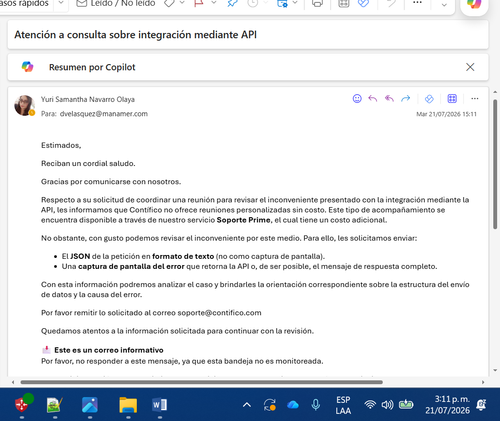Open apps grid icon in message header
The width and height of the screenshot is (500, 421).
coord(452,99)
